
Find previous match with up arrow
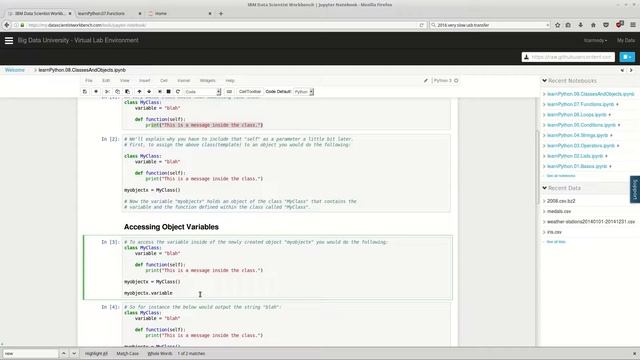(x=63, y=353)
